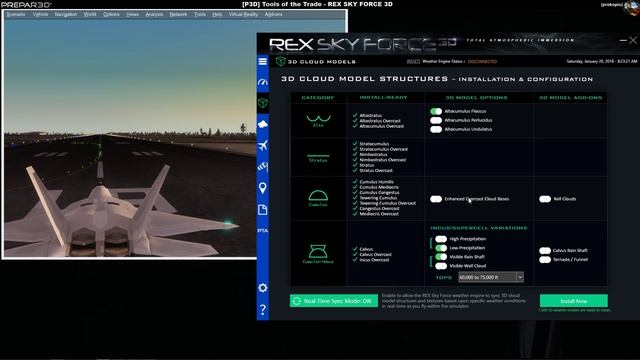This screenshot has width=640, height=360.
Task: Open the settings gear in REX sidebar
Action: [262, 288]
